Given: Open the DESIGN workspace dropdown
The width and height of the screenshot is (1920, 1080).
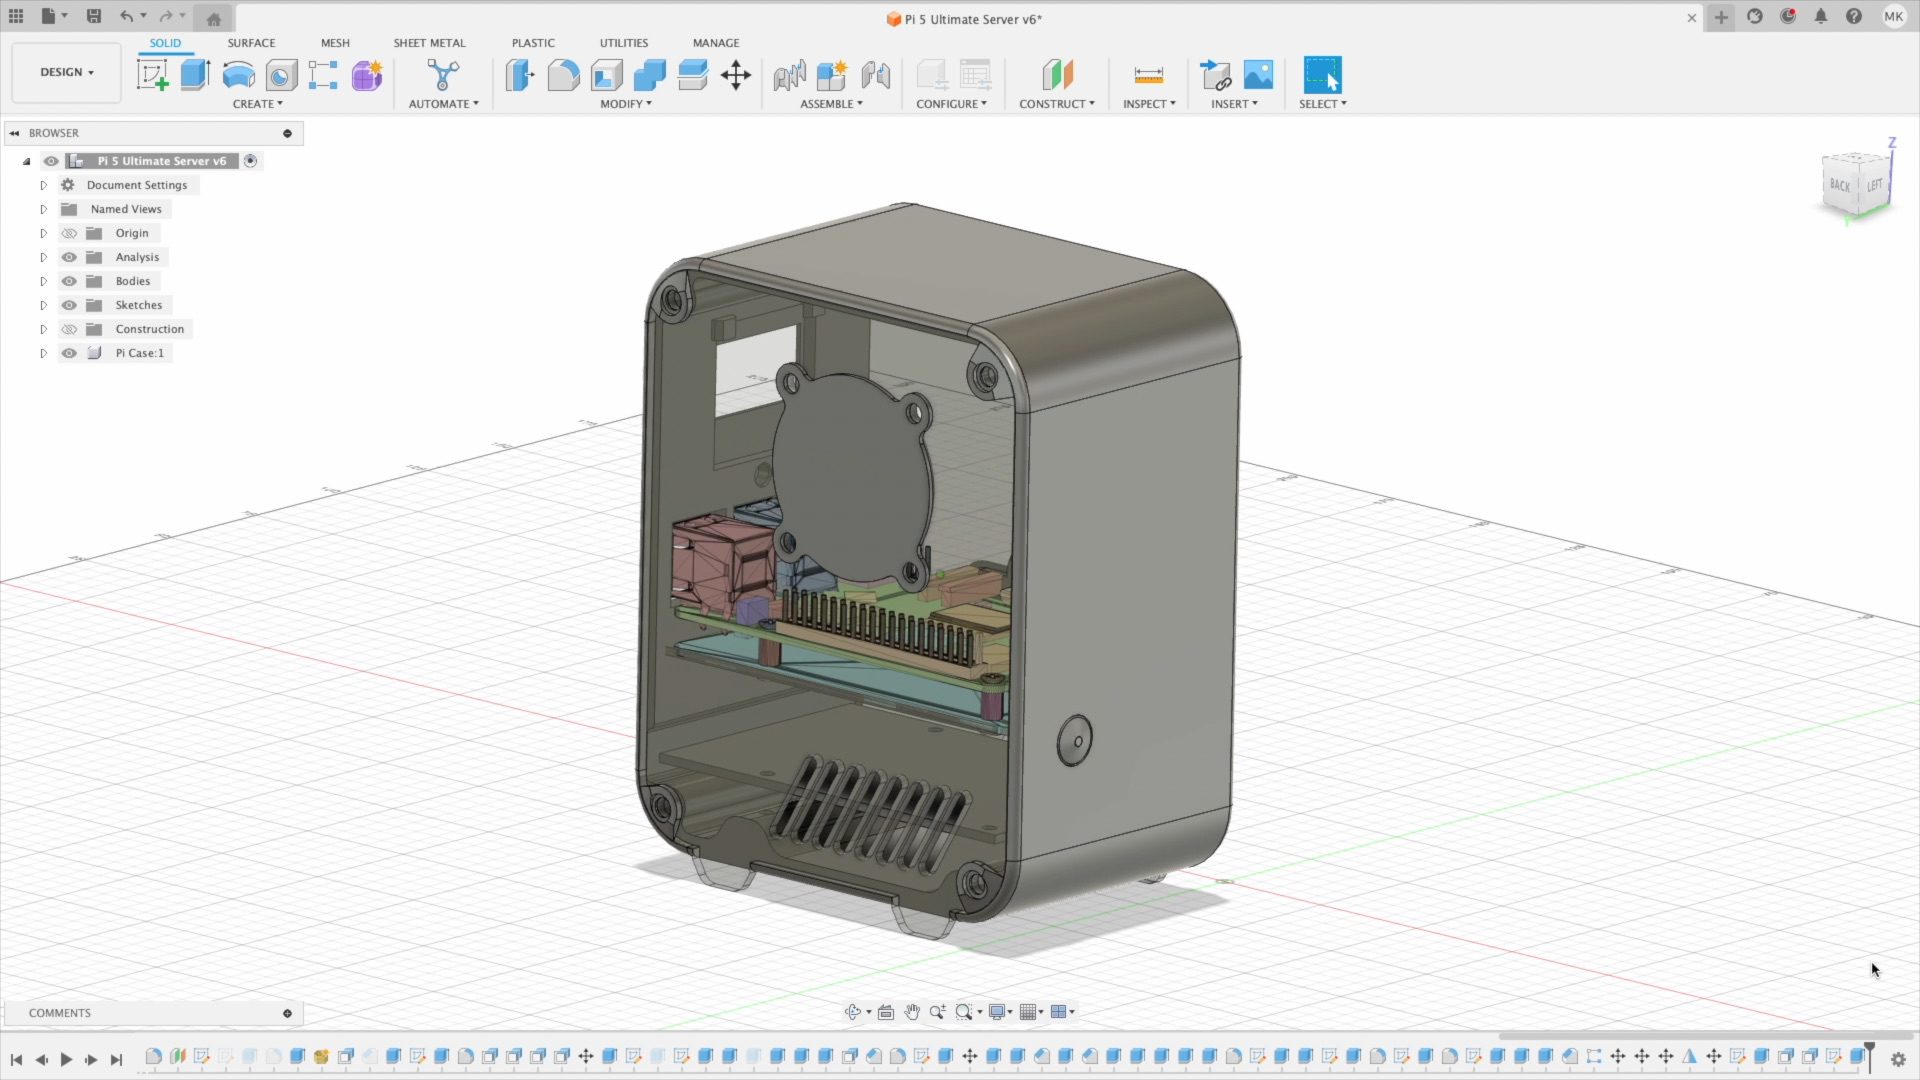Looking at the screenshot, I should pyautogui.click(x=66, y=72).
